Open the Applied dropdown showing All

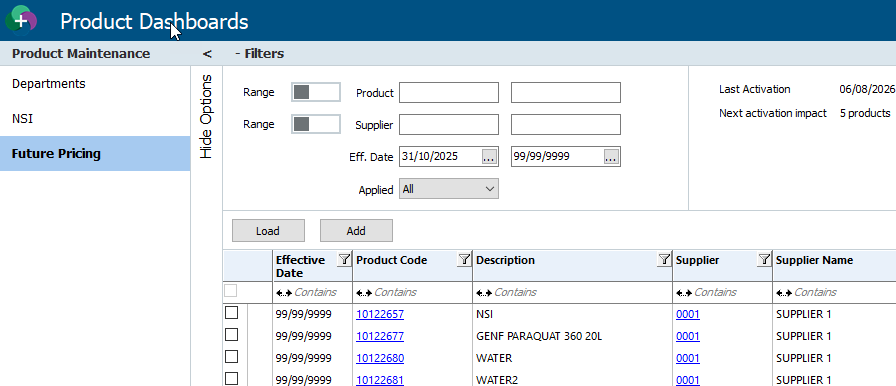pyautogui.click(x=449, y=189)
